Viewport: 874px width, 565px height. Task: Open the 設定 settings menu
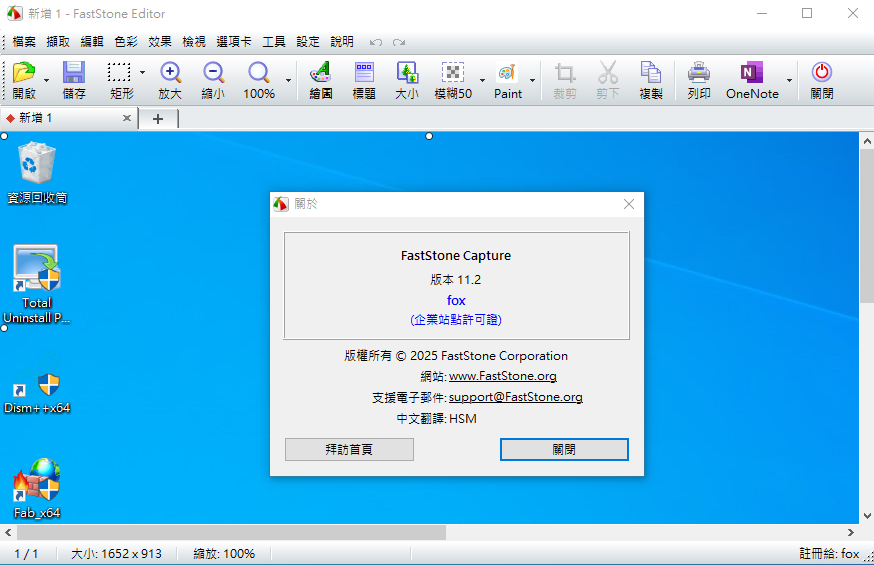[308, 42]
